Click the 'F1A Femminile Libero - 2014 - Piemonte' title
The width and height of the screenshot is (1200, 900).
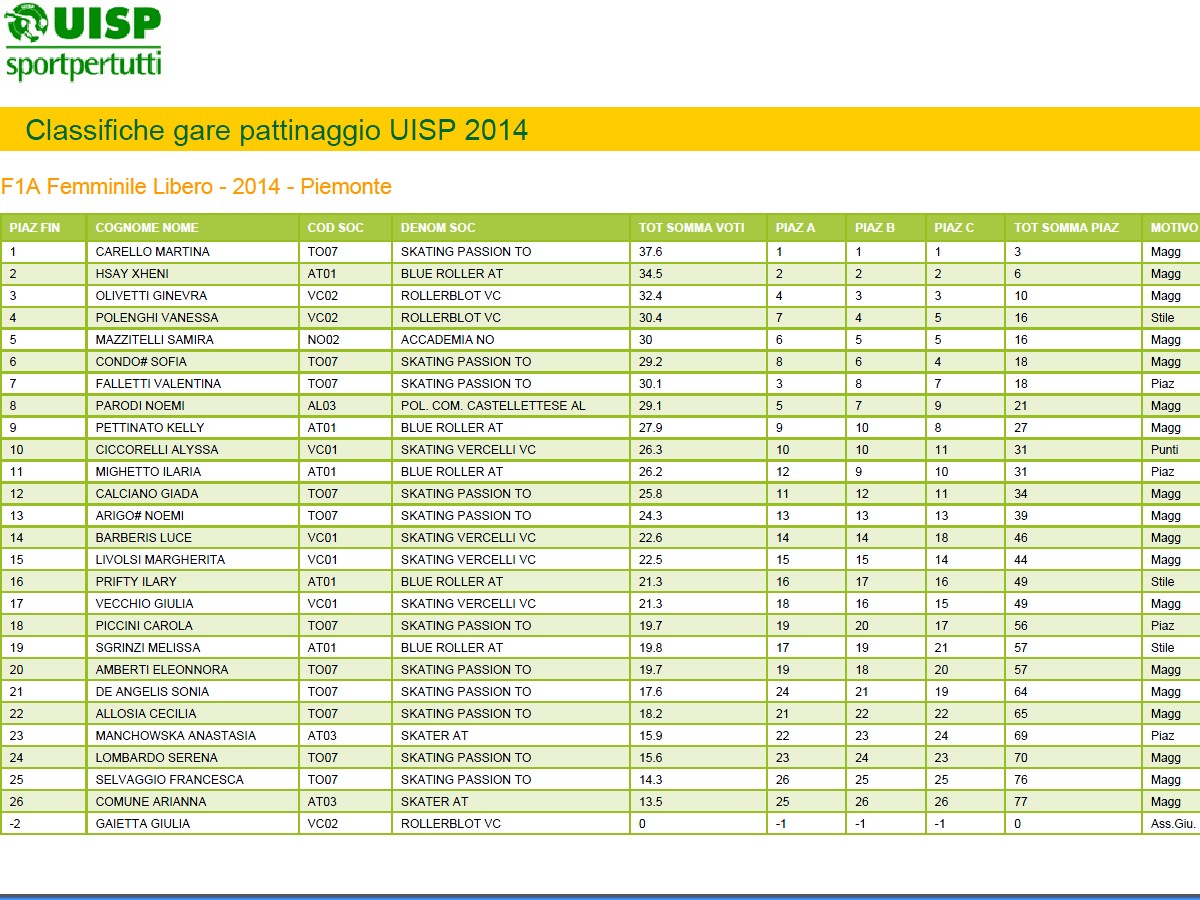196,187
